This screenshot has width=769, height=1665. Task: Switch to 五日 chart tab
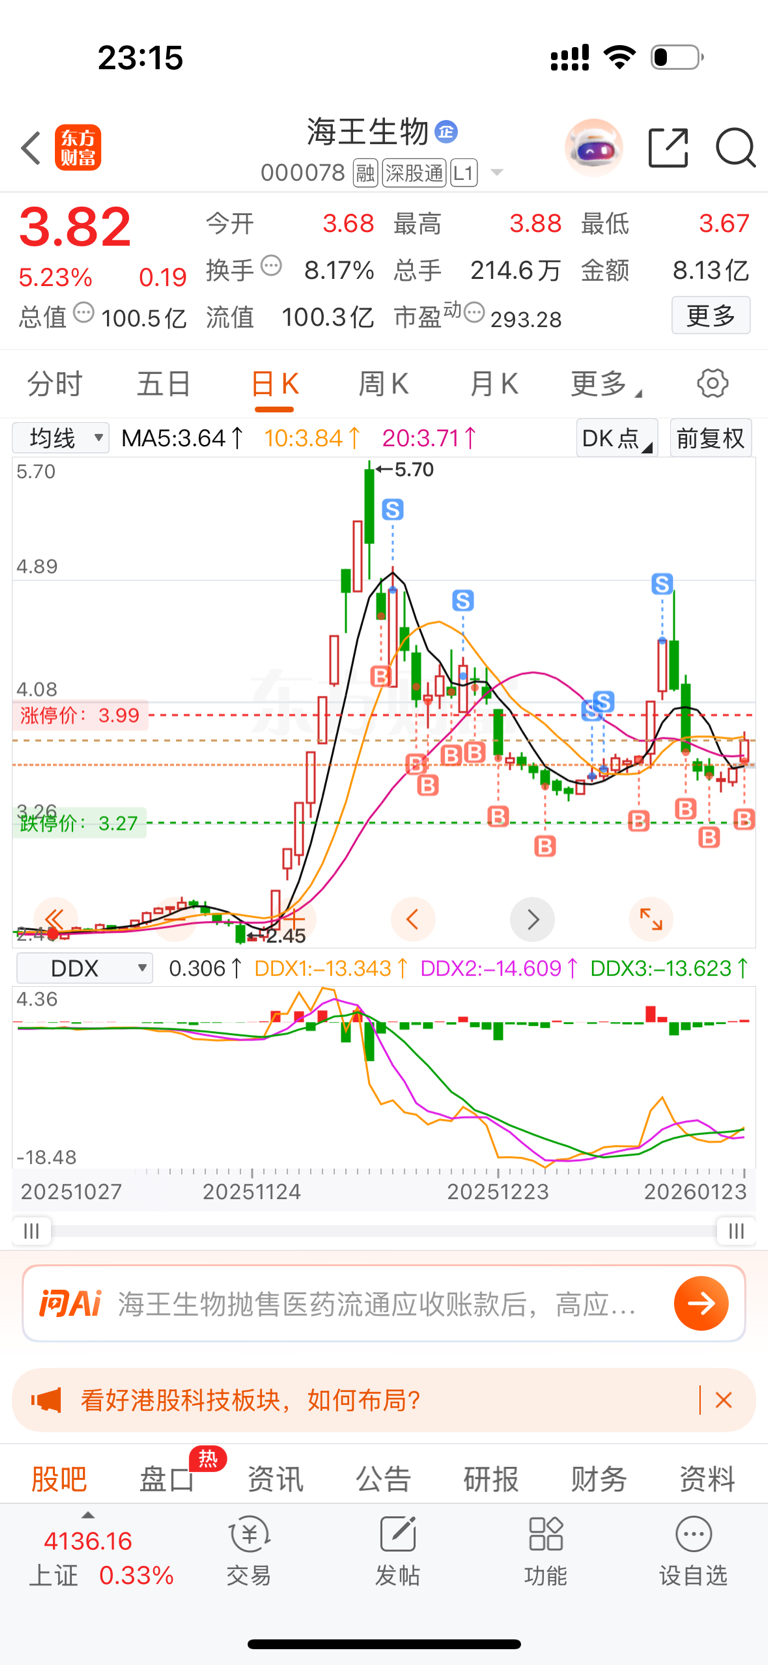(164, 383)
